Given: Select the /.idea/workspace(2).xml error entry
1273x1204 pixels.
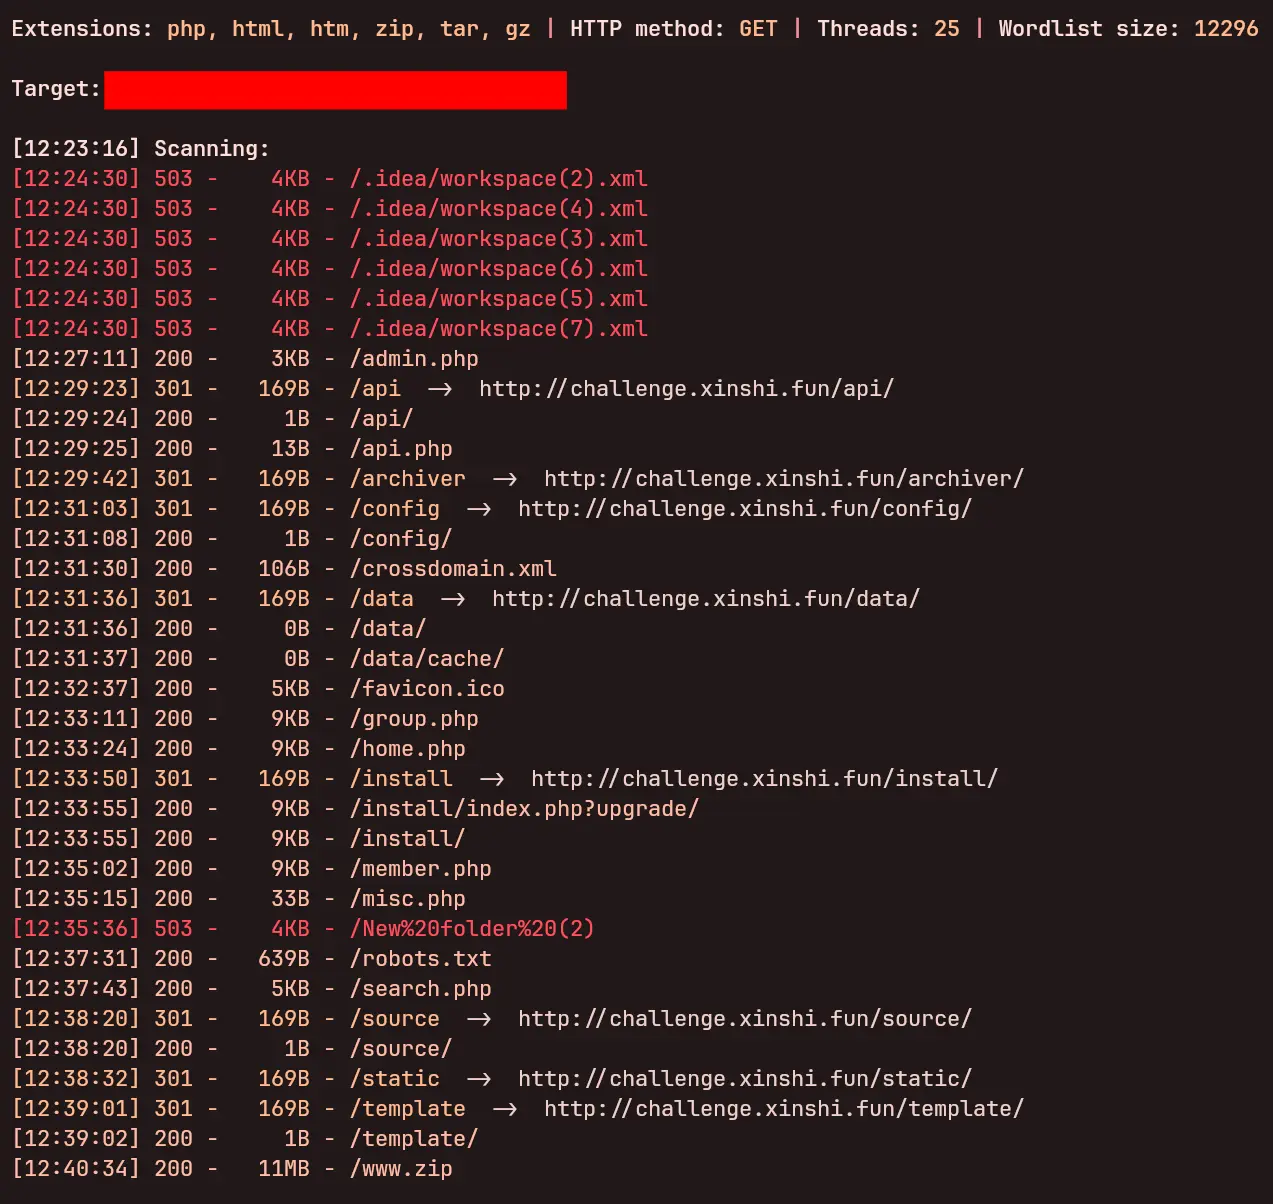Looking at the screenshot, I should coord(498,179).
